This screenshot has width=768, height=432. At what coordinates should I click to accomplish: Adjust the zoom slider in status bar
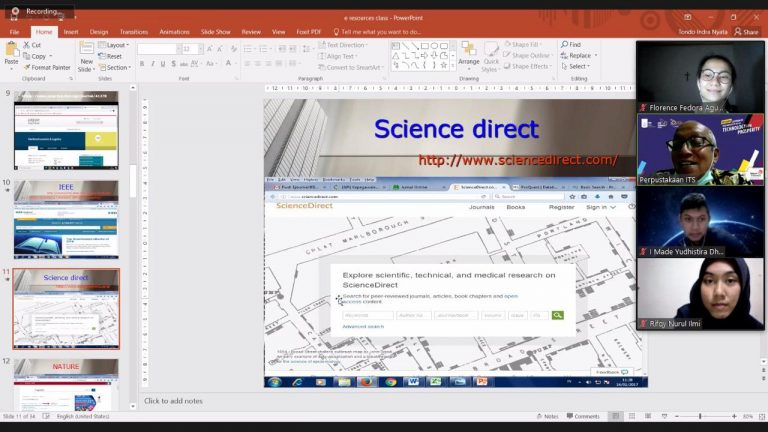tap(700, 416)
